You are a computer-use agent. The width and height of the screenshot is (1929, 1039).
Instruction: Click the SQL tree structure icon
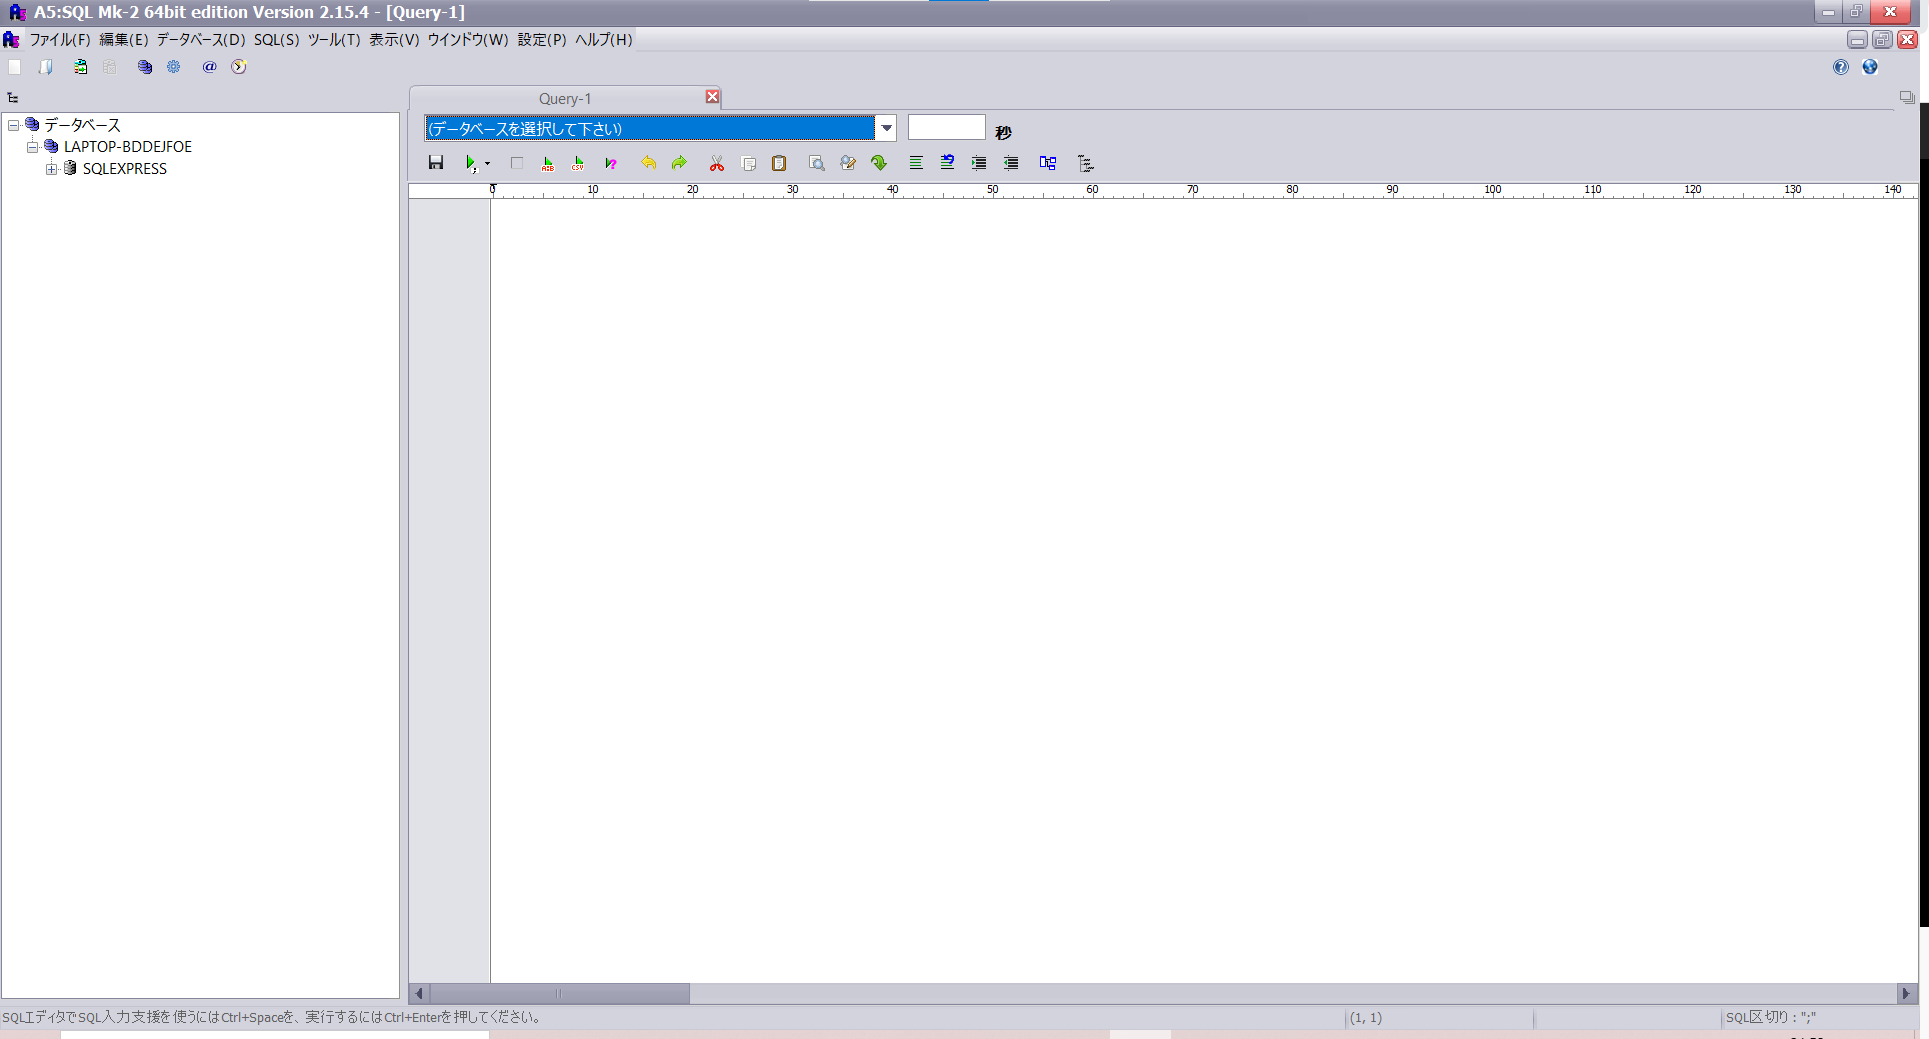pos(1086,163)
